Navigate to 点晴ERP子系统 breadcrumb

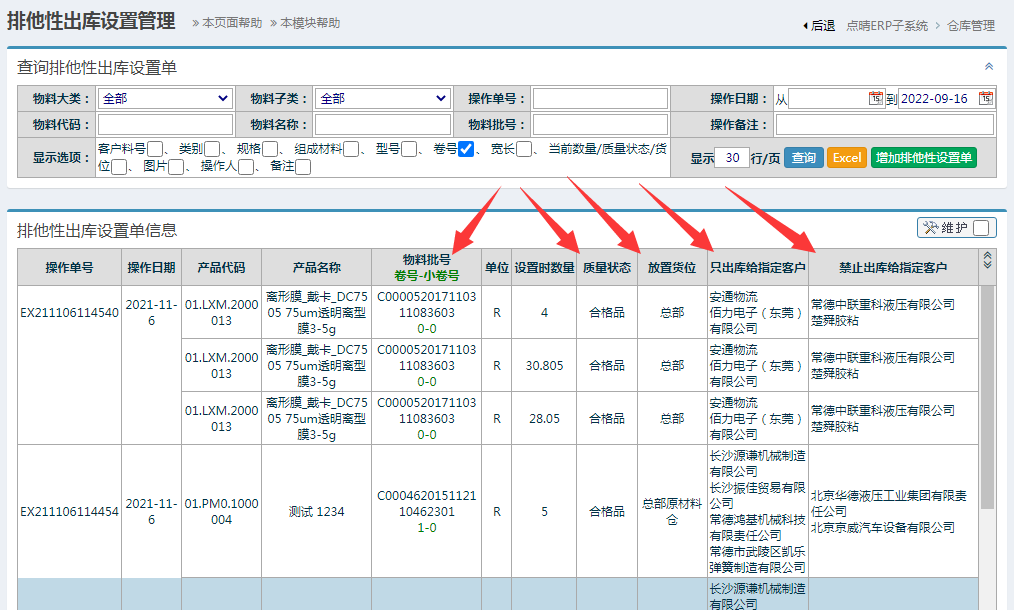coord(886,26)
